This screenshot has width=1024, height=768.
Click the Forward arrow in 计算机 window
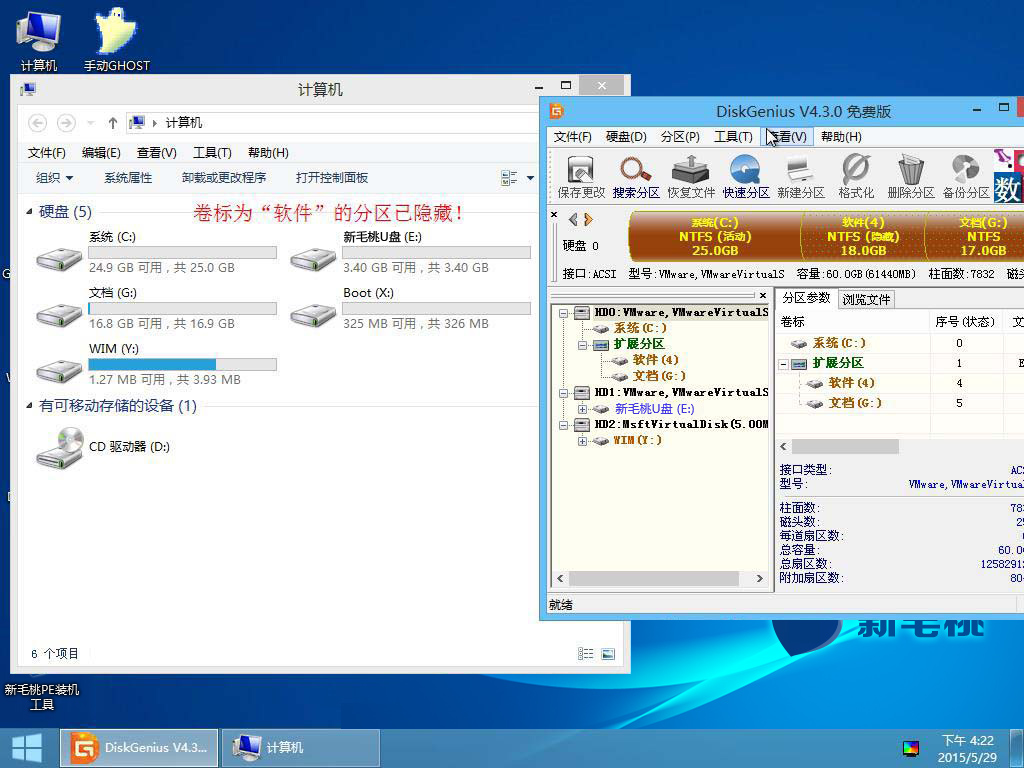coord(66,123)
